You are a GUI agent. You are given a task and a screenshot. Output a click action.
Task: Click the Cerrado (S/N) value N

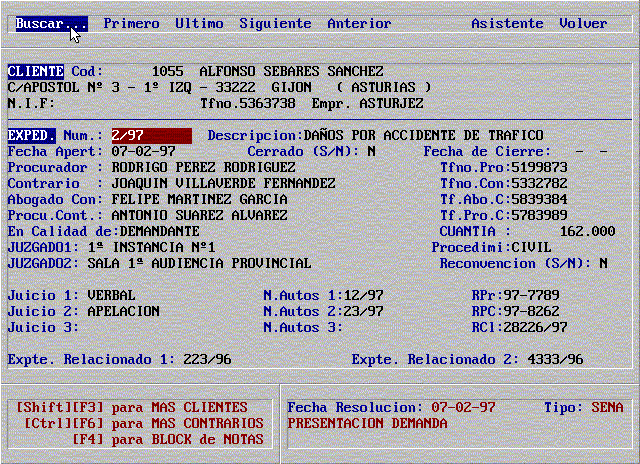[371, 151]
